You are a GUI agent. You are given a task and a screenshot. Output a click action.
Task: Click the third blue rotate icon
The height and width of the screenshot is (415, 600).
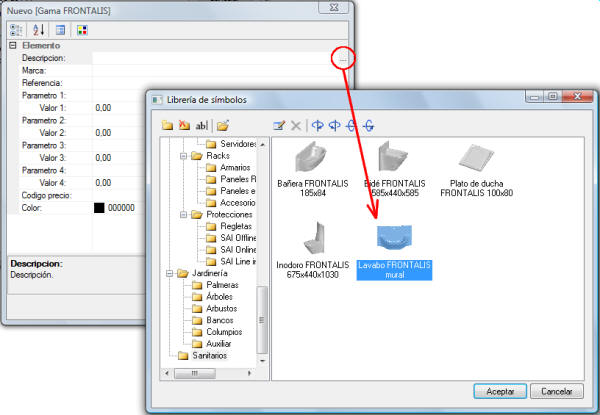click(x=352, y=125)
